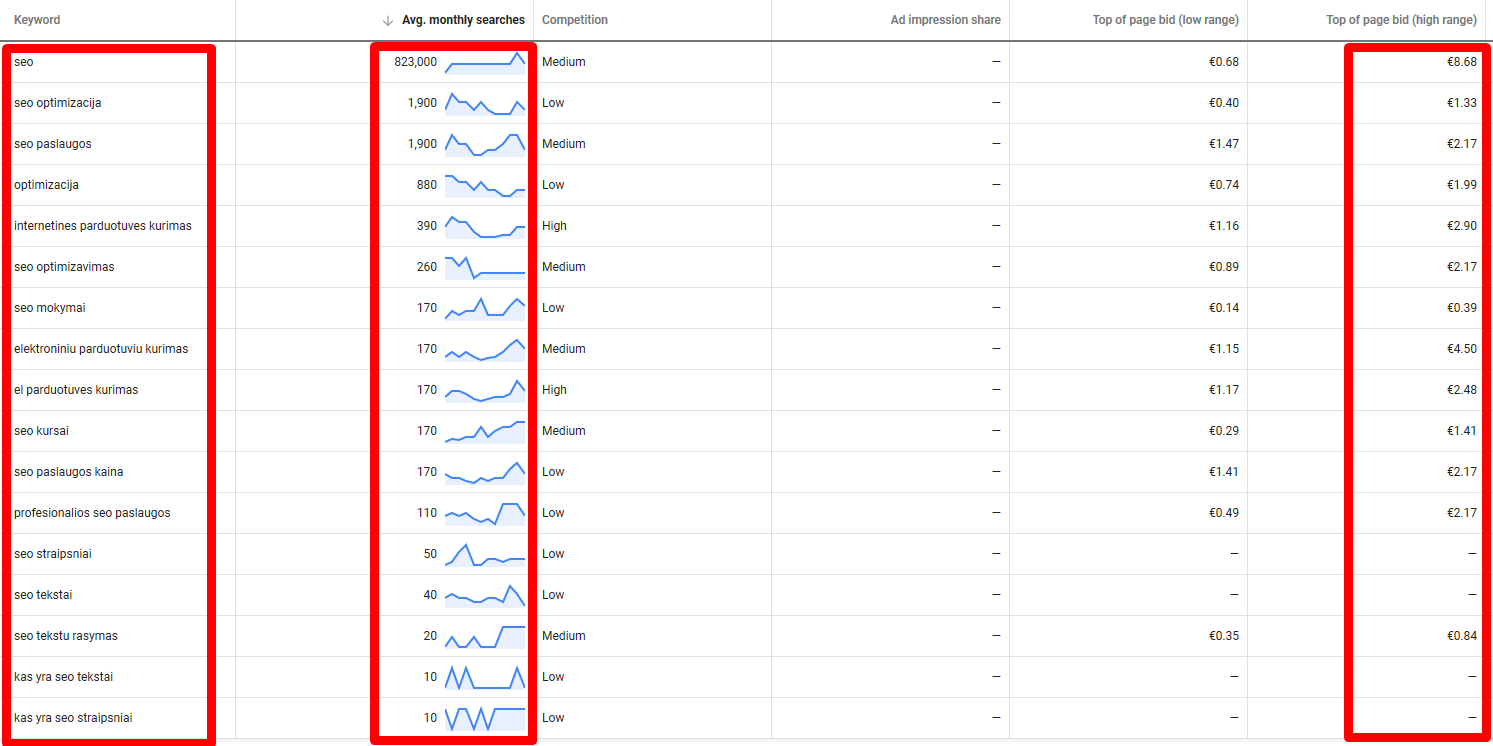Open trend sparkline for "kas yra seo straipsniai"
The height and width of the screenshot is (746, 1493).
485,718
